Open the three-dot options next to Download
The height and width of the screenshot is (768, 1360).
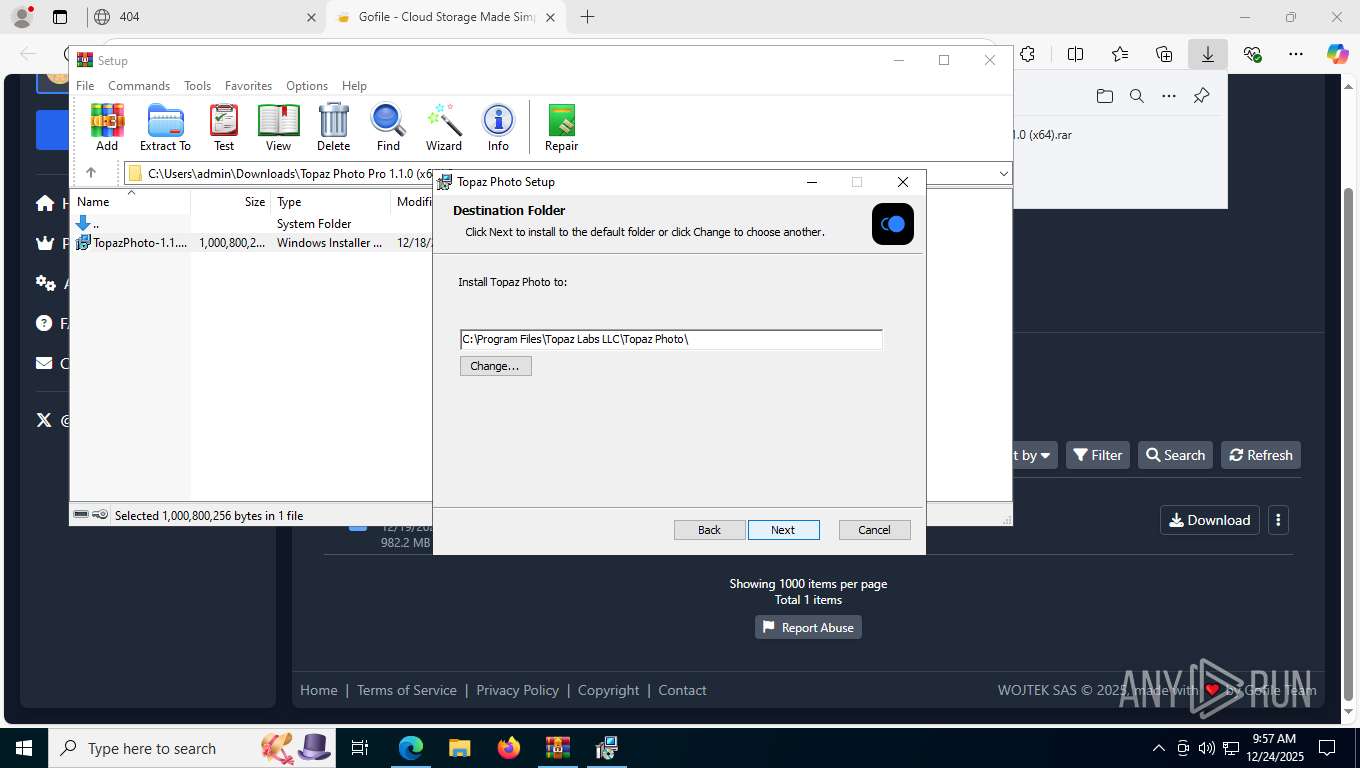coord(1278,520)
